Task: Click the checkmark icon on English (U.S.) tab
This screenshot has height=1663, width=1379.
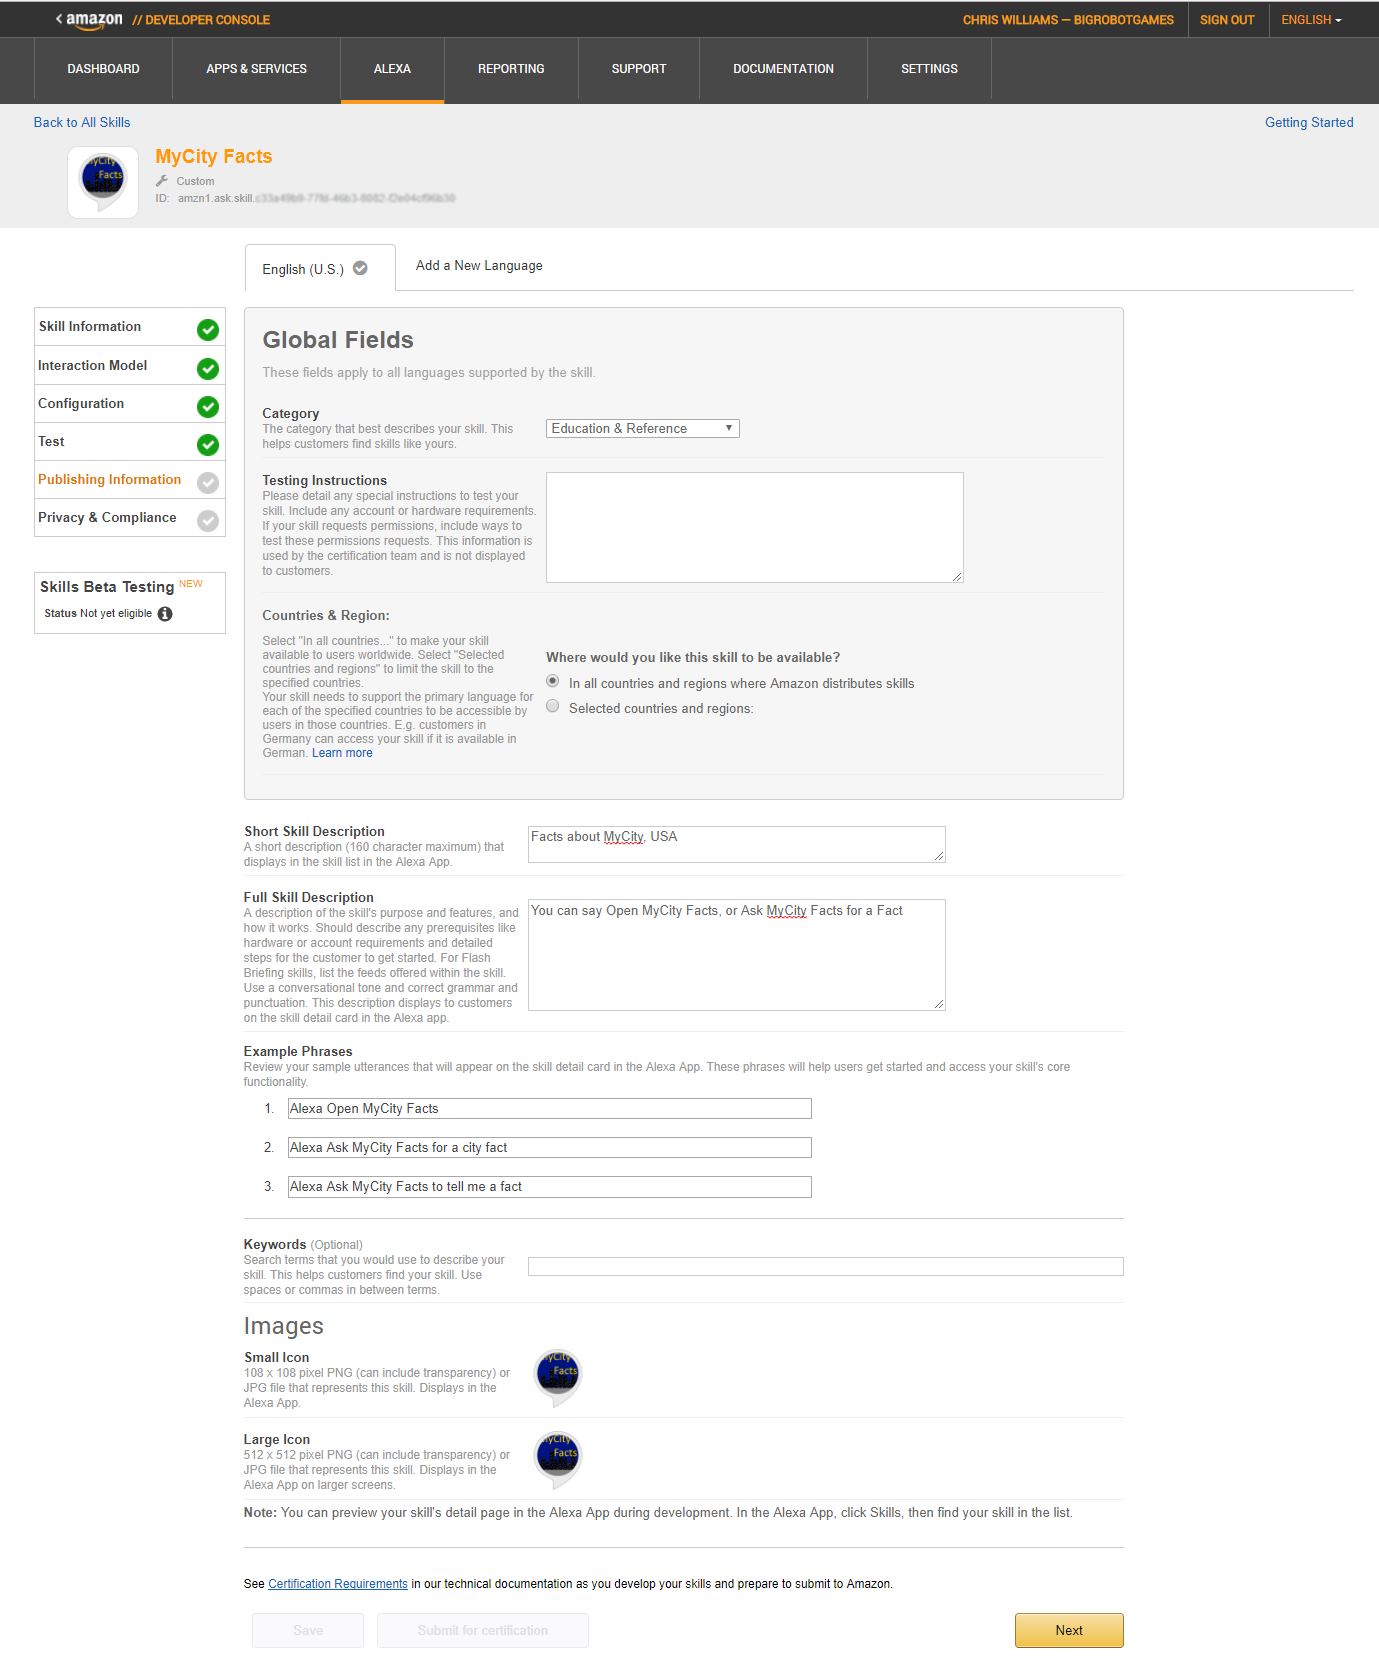Action: [360, 268]
